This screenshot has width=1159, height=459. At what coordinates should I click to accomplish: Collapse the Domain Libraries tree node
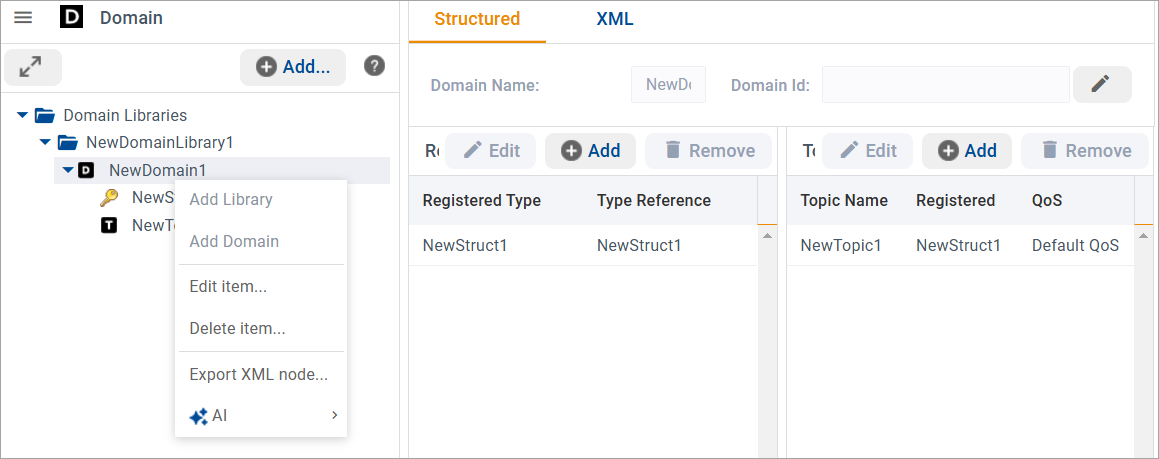[22, 116]
